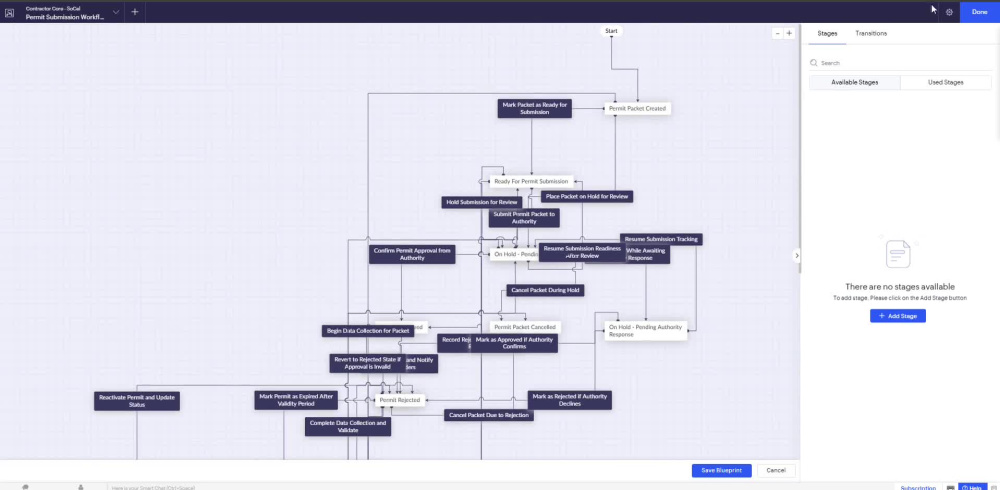
Task: Open Mark as Approved if Authority Confirms transition
Action: pyautogui.click(x=515, y=343)
